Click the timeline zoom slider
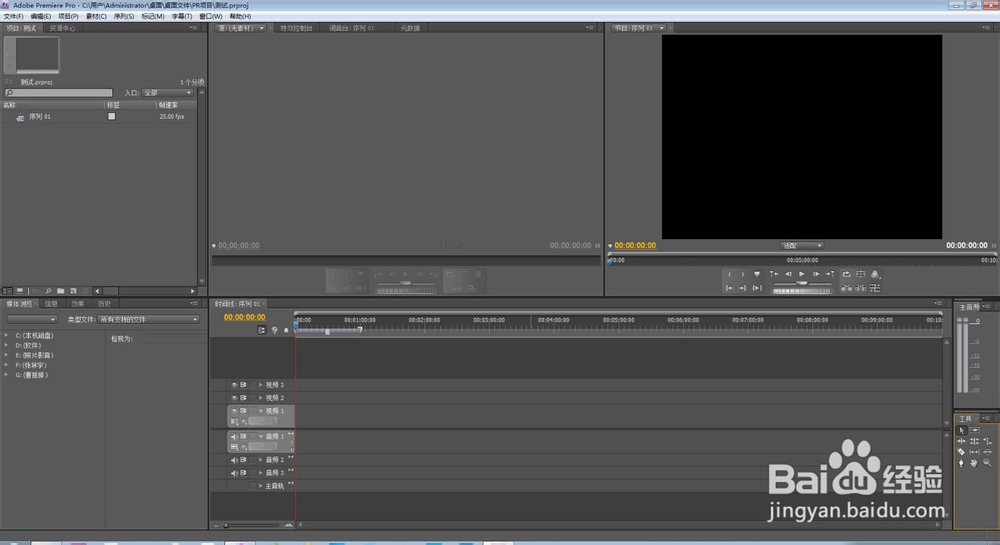Image resolution: width=1000 pixels, height=545 pixels. (x=252, y=525)
